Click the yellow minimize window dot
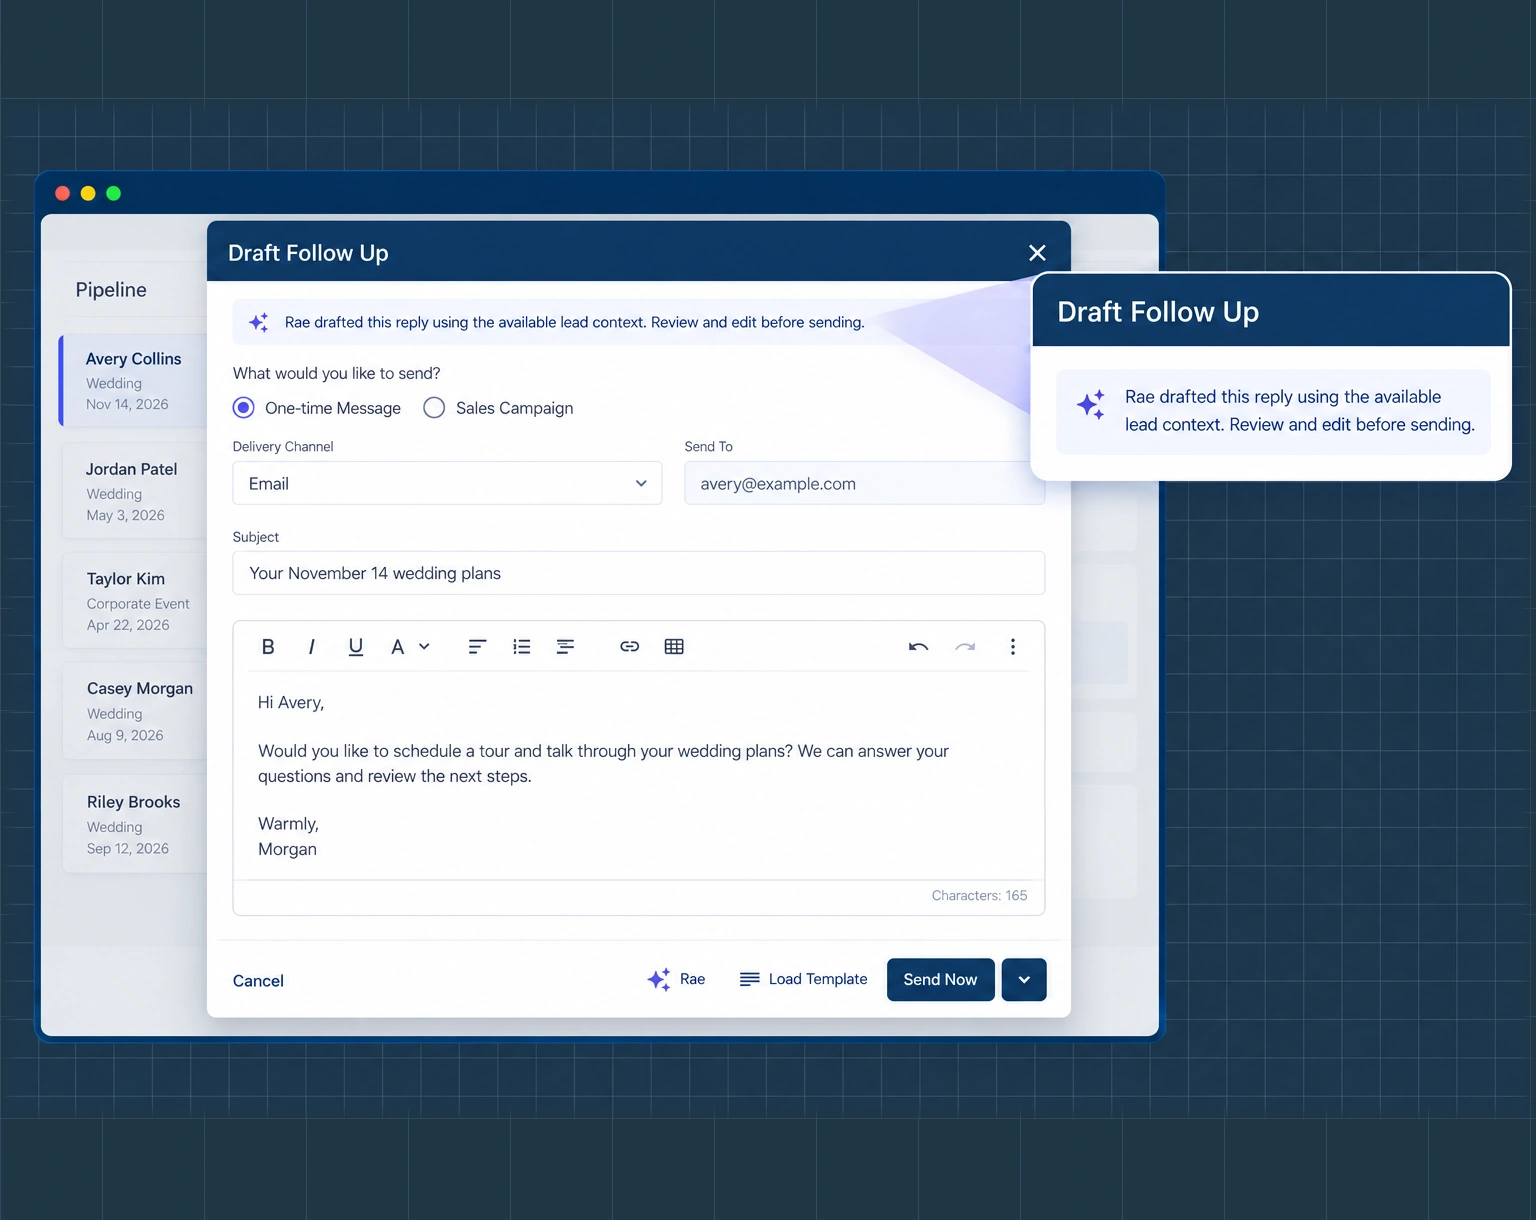Viewport: 1536px width, 1220px height. coord(88,193)
